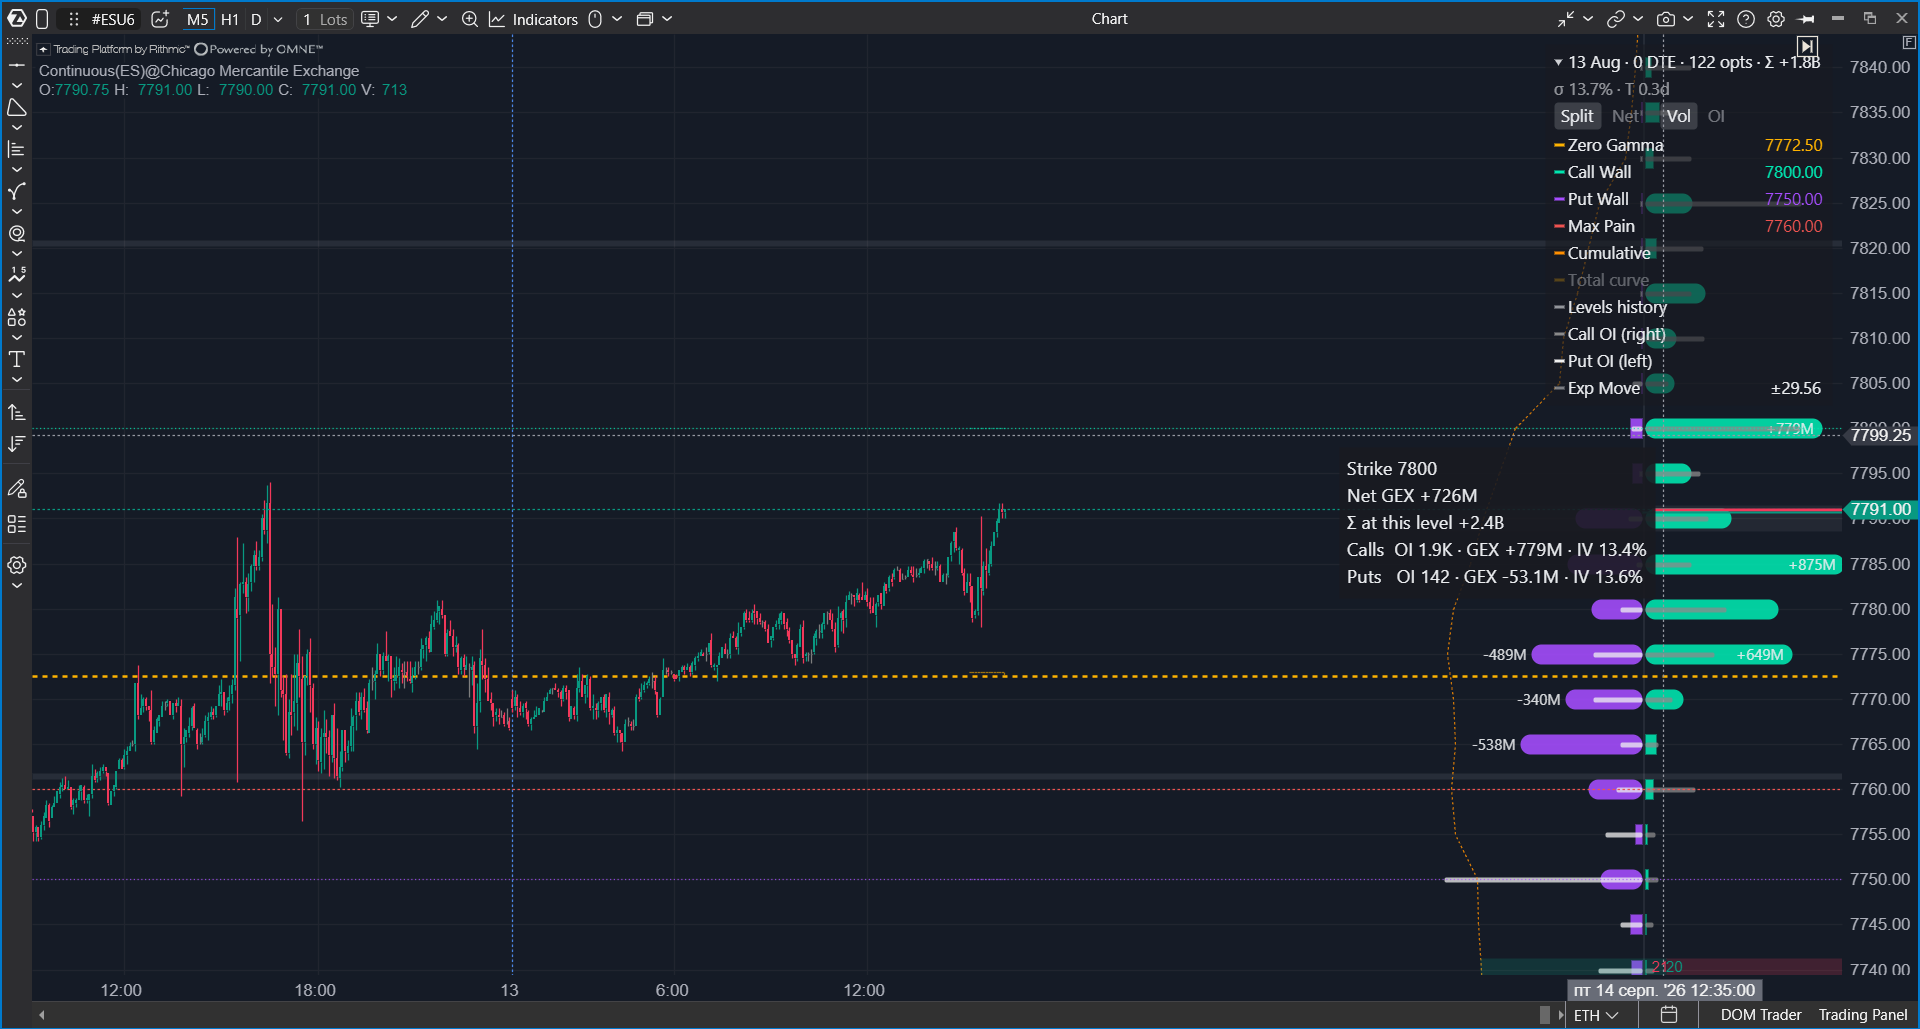Toggle fullscreen mode icon
The width and height of the screenshot is (1920, 1029).
coord(1716,19)
